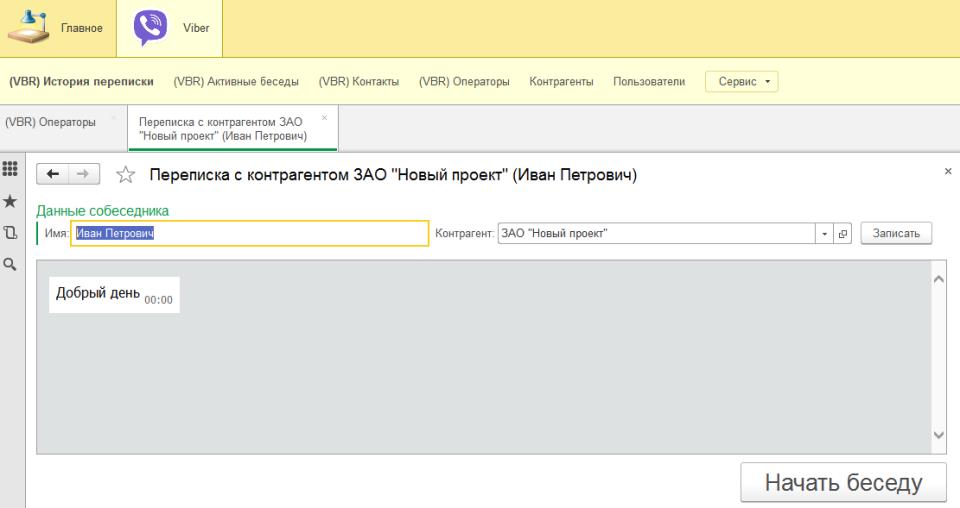The width and height of the screenshot is (960, 508).
Task: Go back with the left arrow
Action: tap(53, 175)
